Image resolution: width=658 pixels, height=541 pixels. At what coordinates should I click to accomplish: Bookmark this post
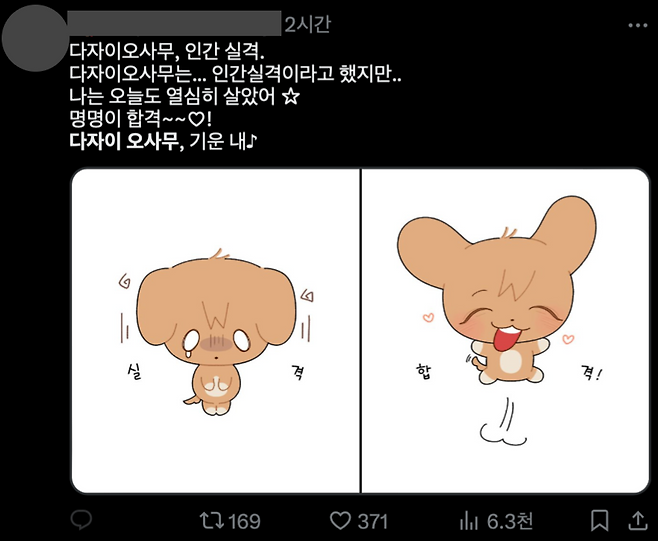600,520
